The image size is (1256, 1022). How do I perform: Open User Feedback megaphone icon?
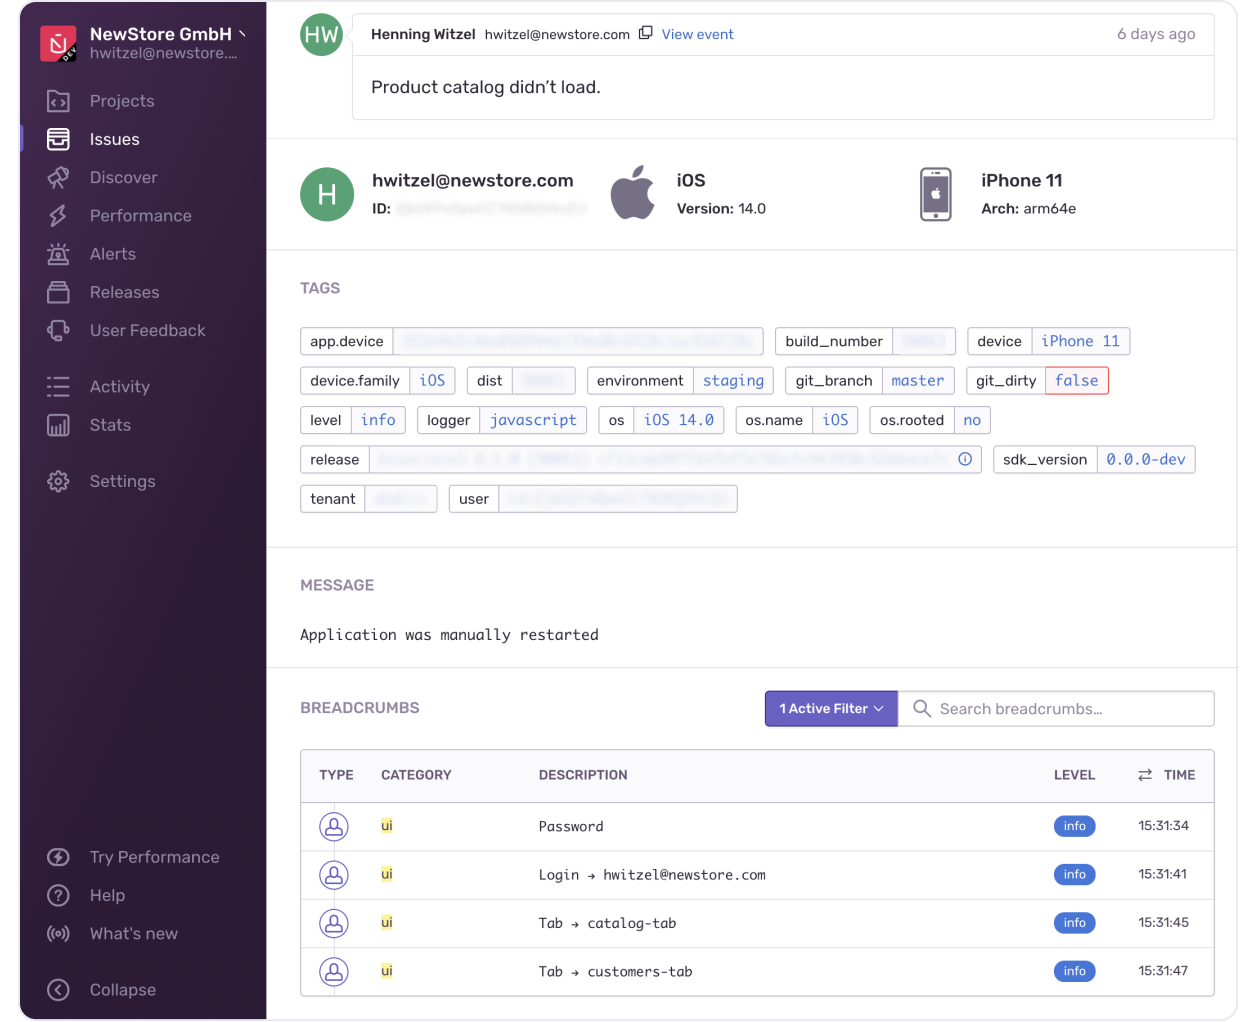pos(59,331)
